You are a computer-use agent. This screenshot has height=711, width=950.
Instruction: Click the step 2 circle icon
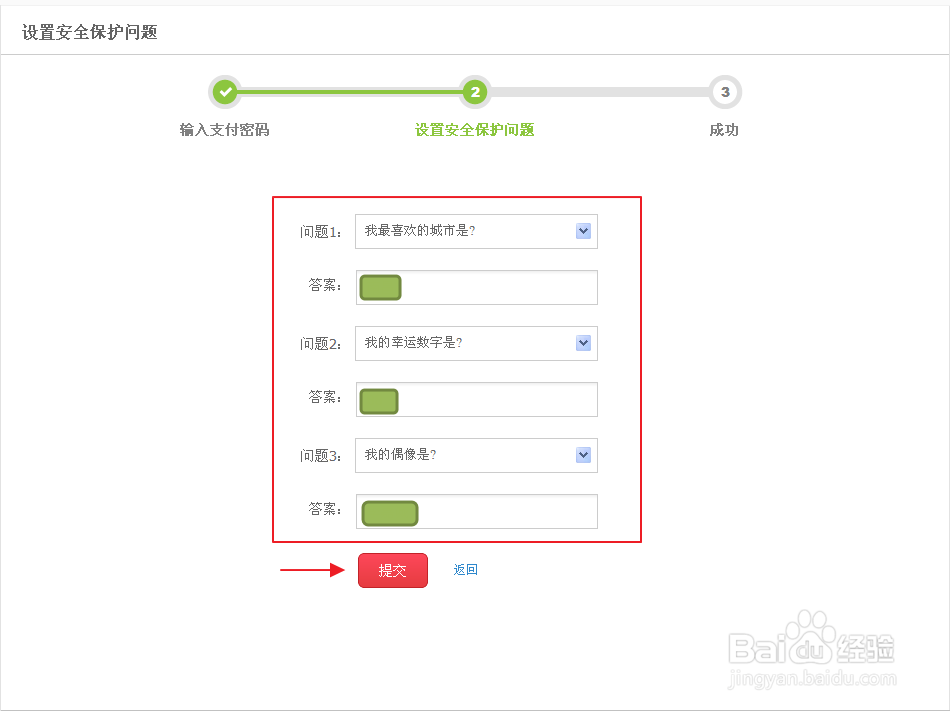point(475,92)
